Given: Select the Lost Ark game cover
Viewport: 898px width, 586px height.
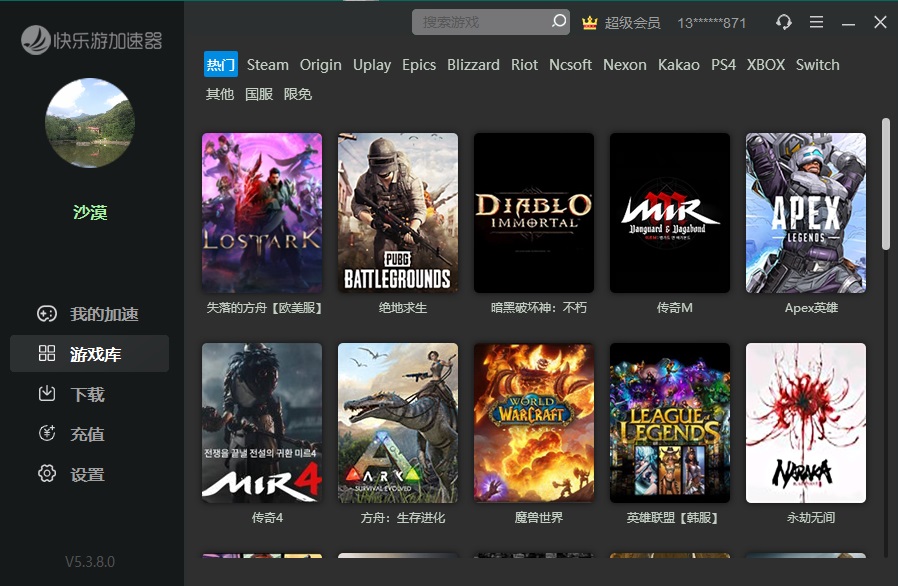Looking at the screenshot, I should click(x=262, y=213).
